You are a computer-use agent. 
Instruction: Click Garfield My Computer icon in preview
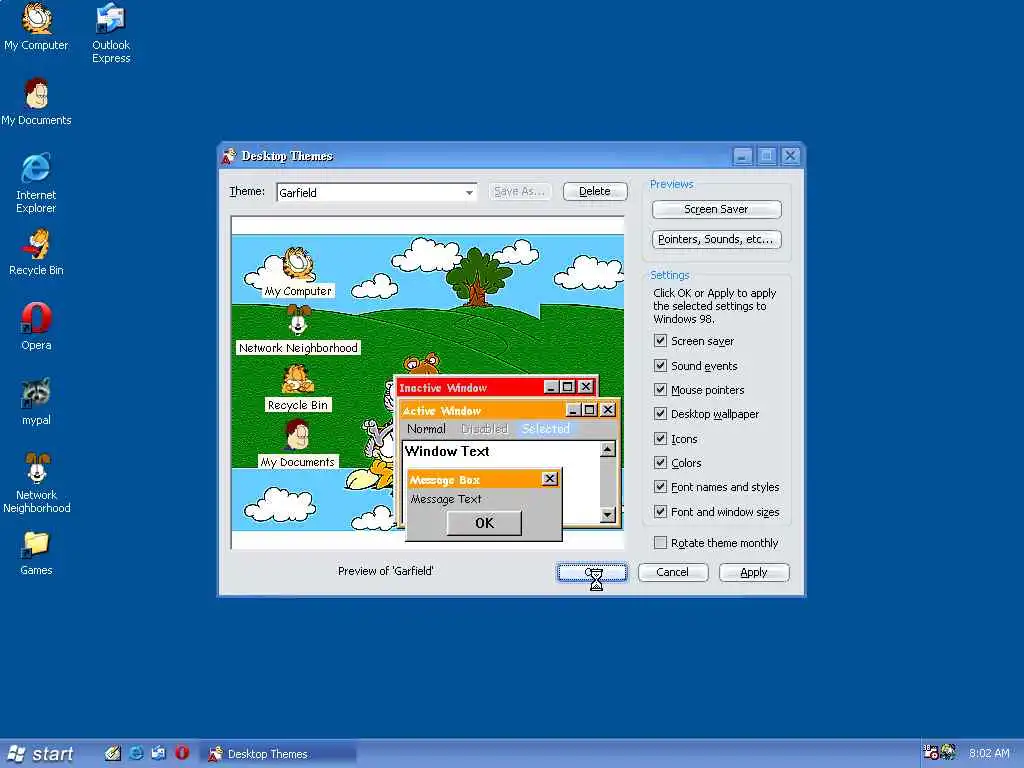tap(298, 264)
